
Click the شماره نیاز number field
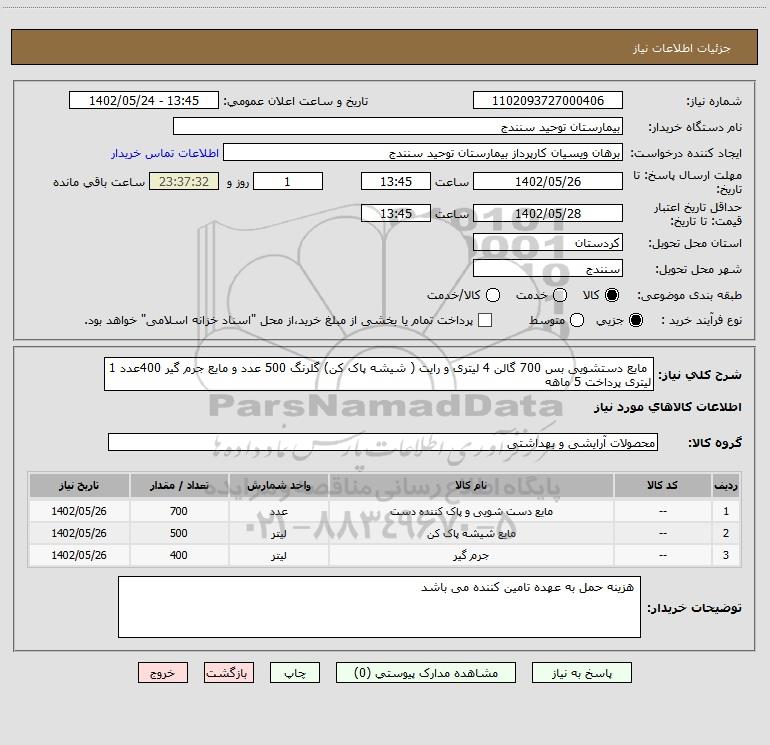(x=547, y=101)
